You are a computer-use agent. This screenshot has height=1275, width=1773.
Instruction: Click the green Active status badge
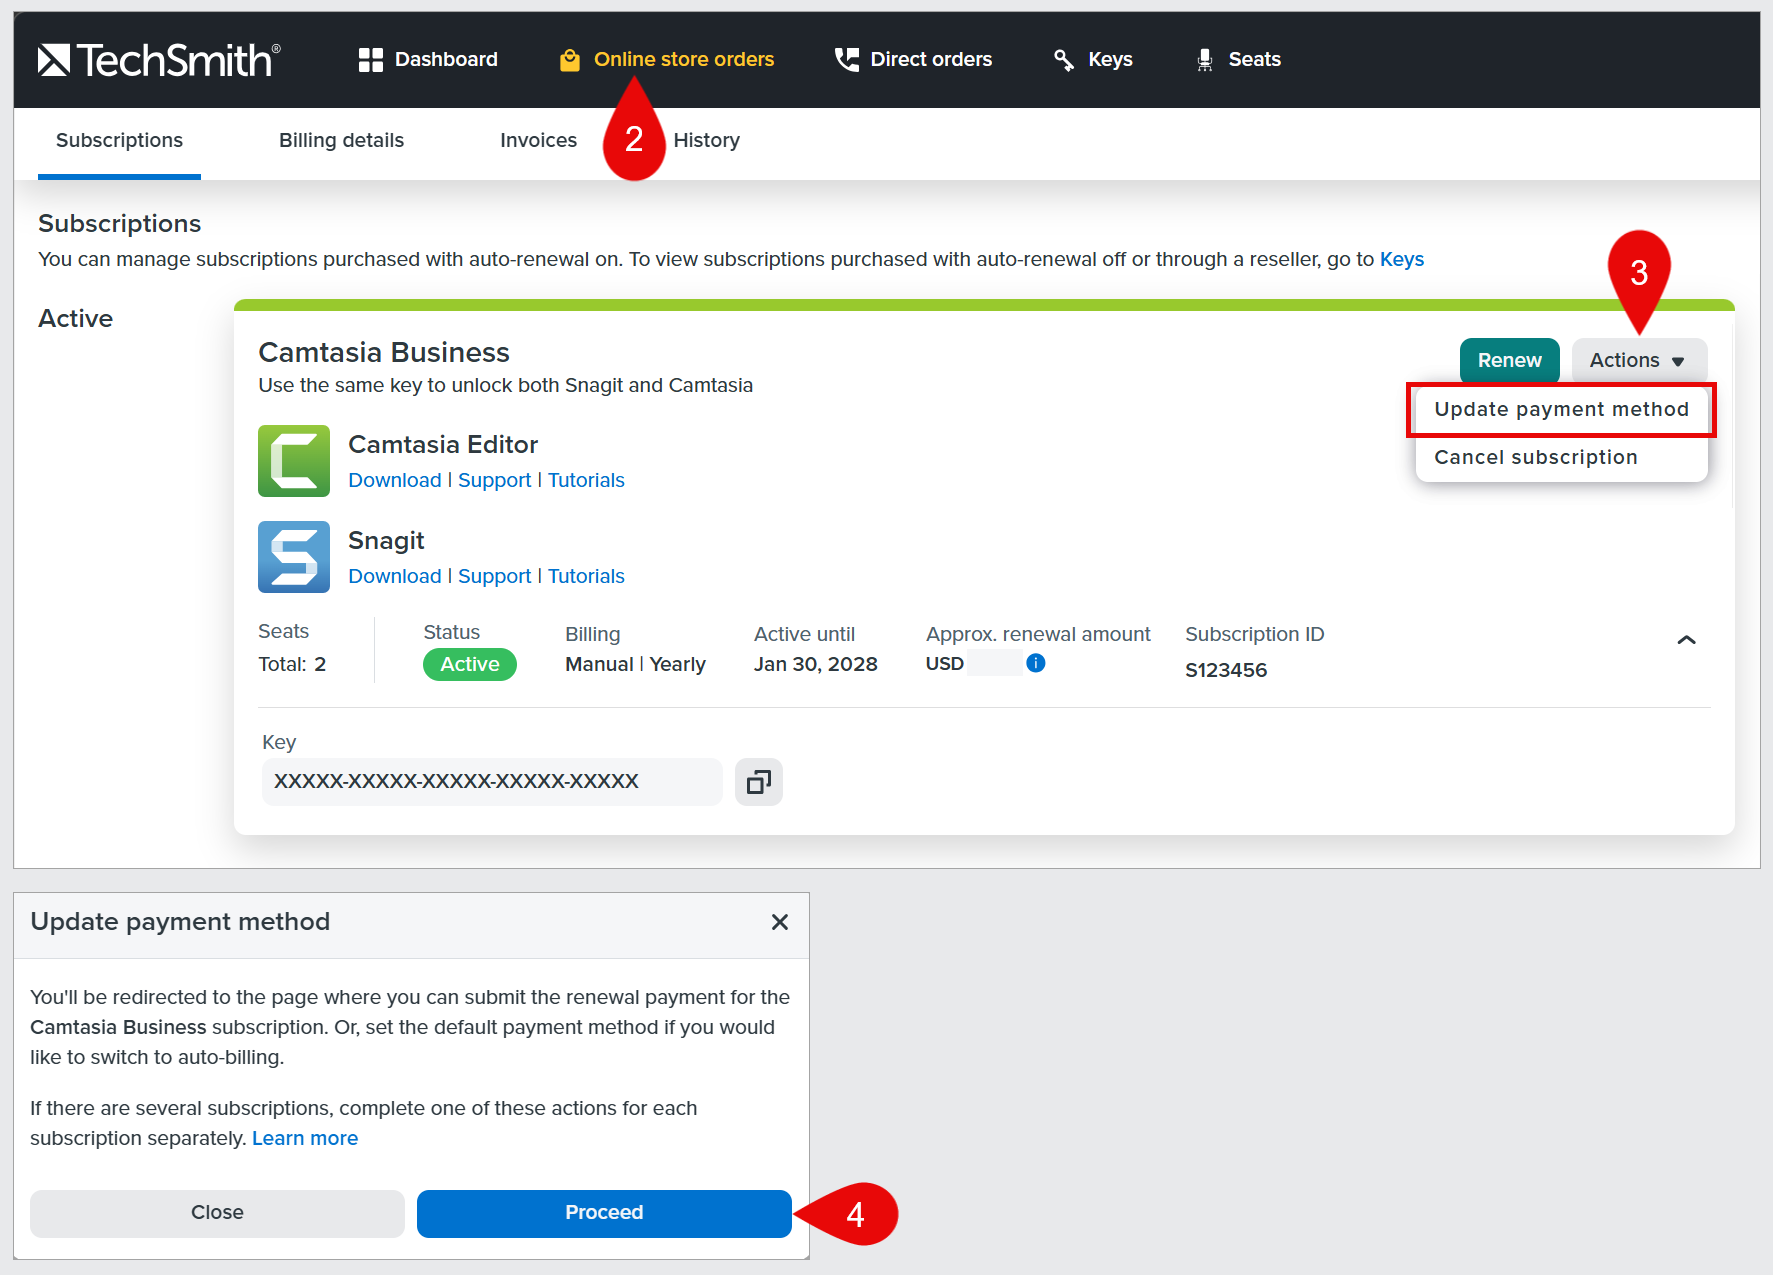(470, 665)
